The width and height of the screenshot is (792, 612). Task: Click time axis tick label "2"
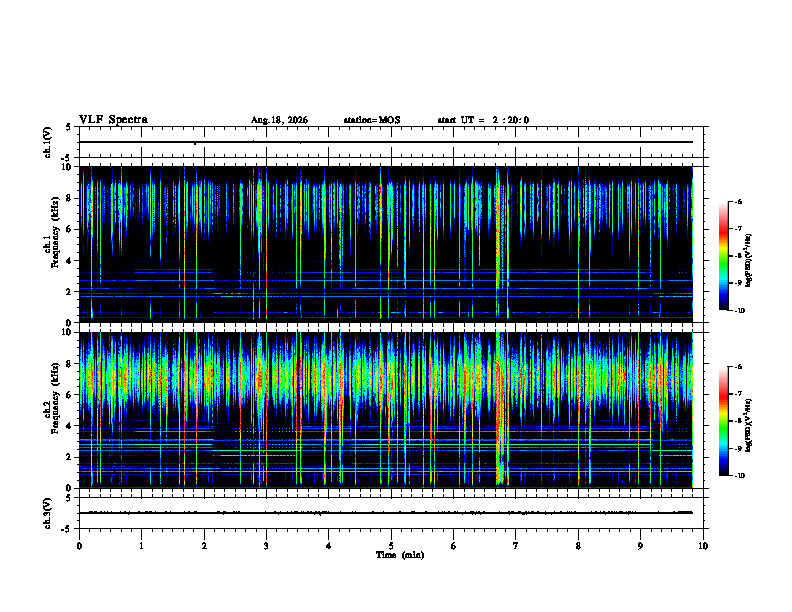tap(204, 546)
